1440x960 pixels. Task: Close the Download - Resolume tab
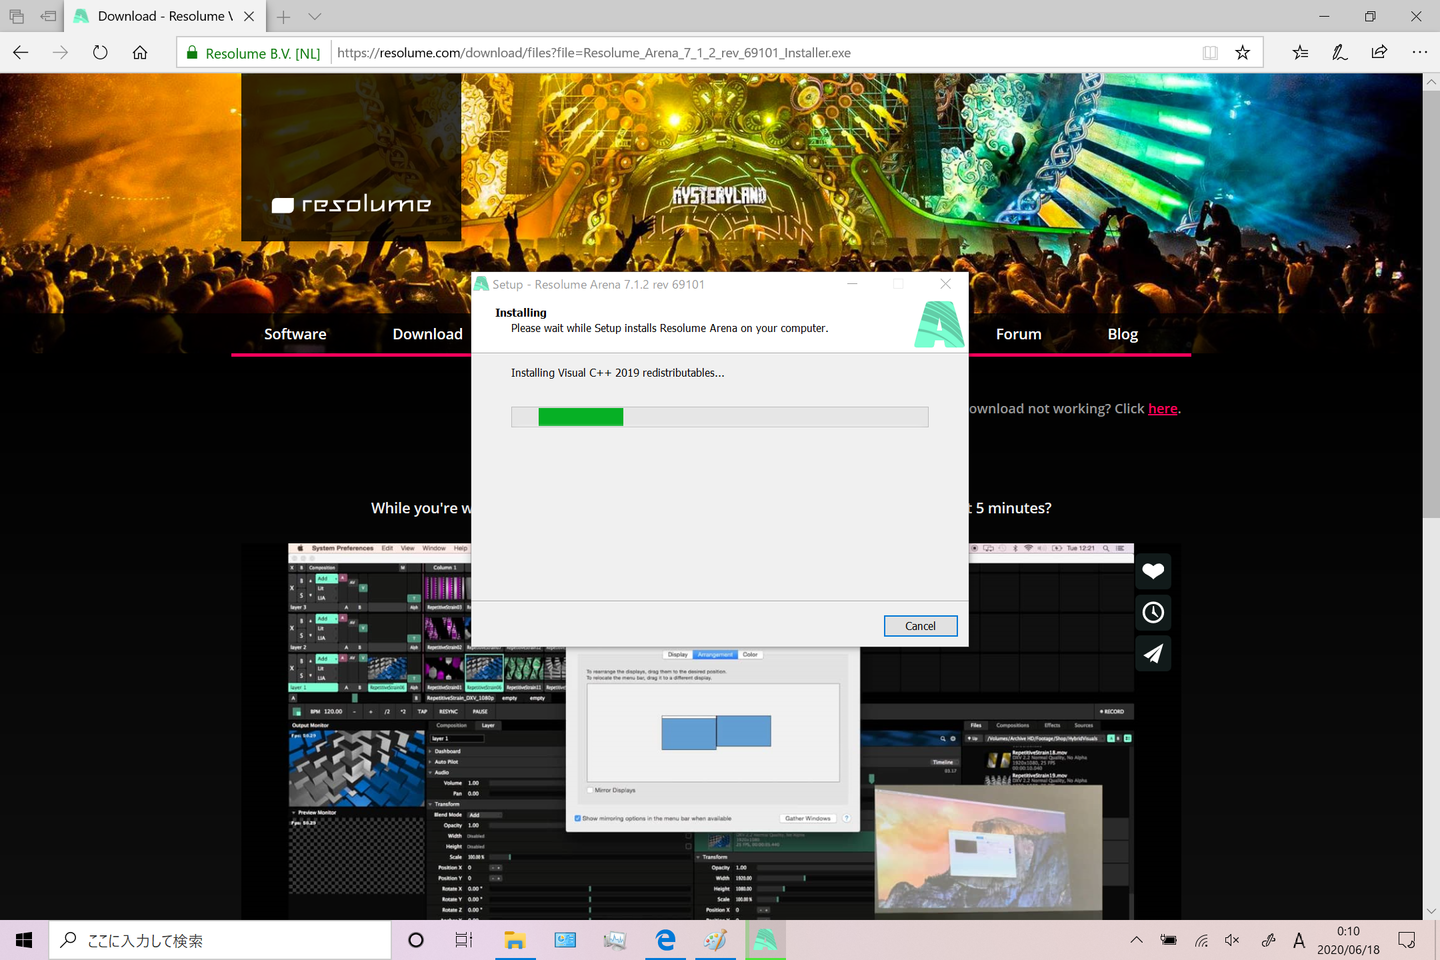click(249, 16)
